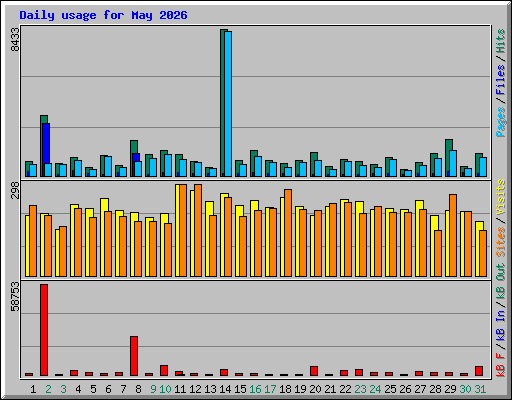The width and height of the screenshot is (512, 400).
Task: Click day label 20
Action: click(x=315, y=389)
